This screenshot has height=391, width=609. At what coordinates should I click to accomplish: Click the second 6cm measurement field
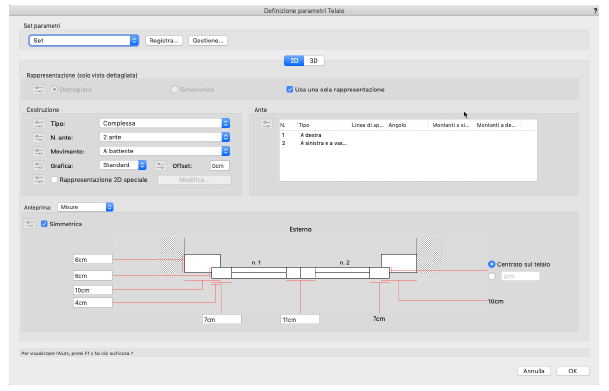93,276
